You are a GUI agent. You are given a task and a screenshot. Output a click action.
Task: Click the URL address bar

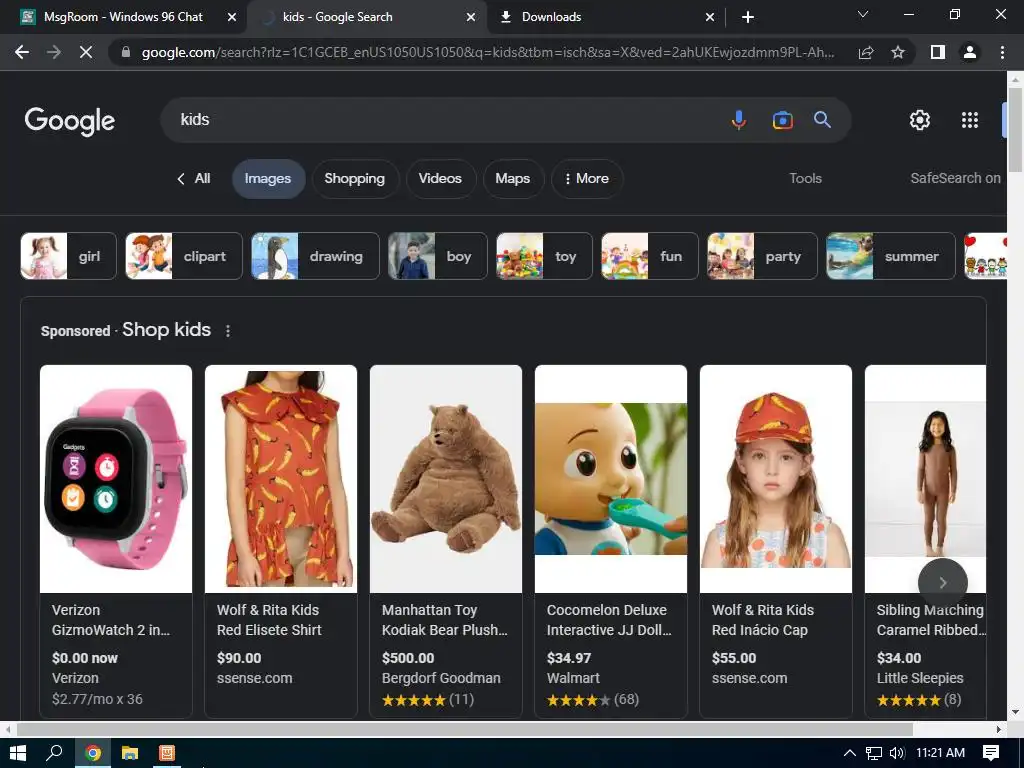488,52
